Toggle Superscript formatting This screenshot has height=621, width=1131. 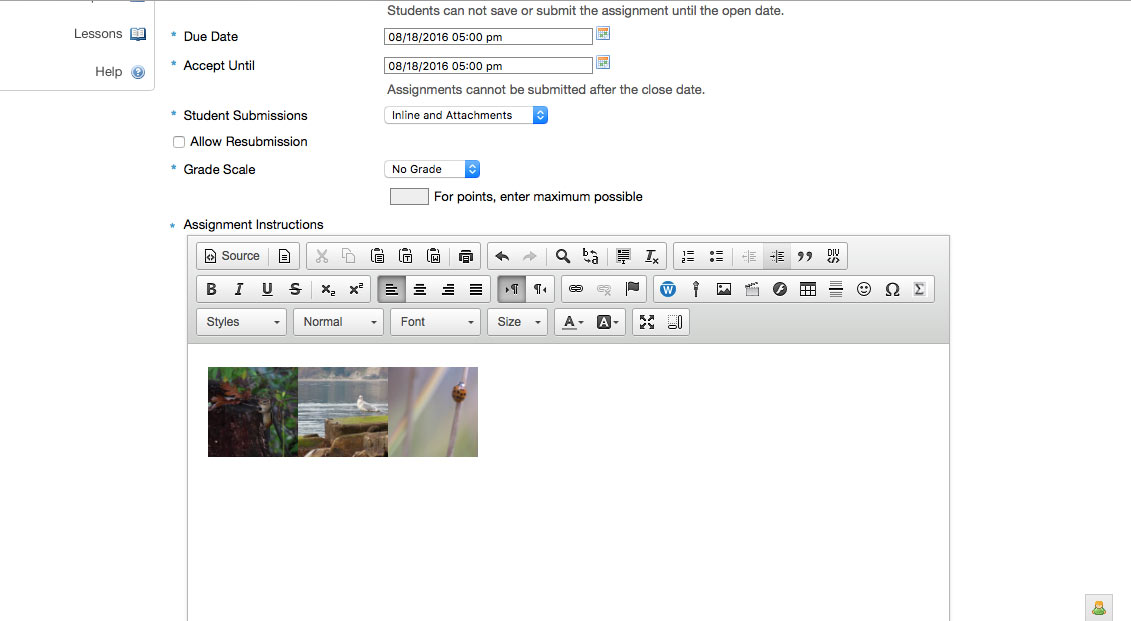(x=356, y=289)
